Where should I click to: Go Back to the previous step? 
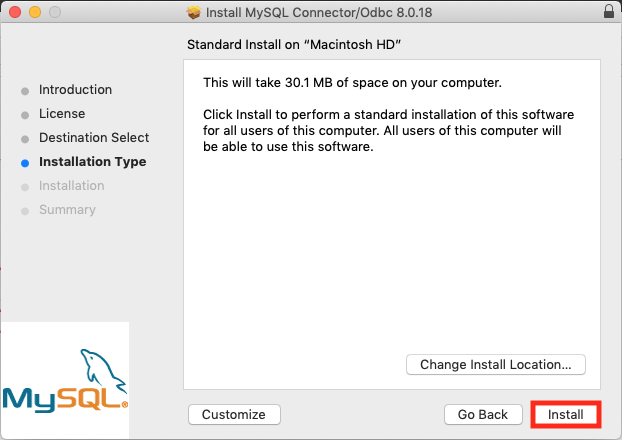[x=483, y=415]
